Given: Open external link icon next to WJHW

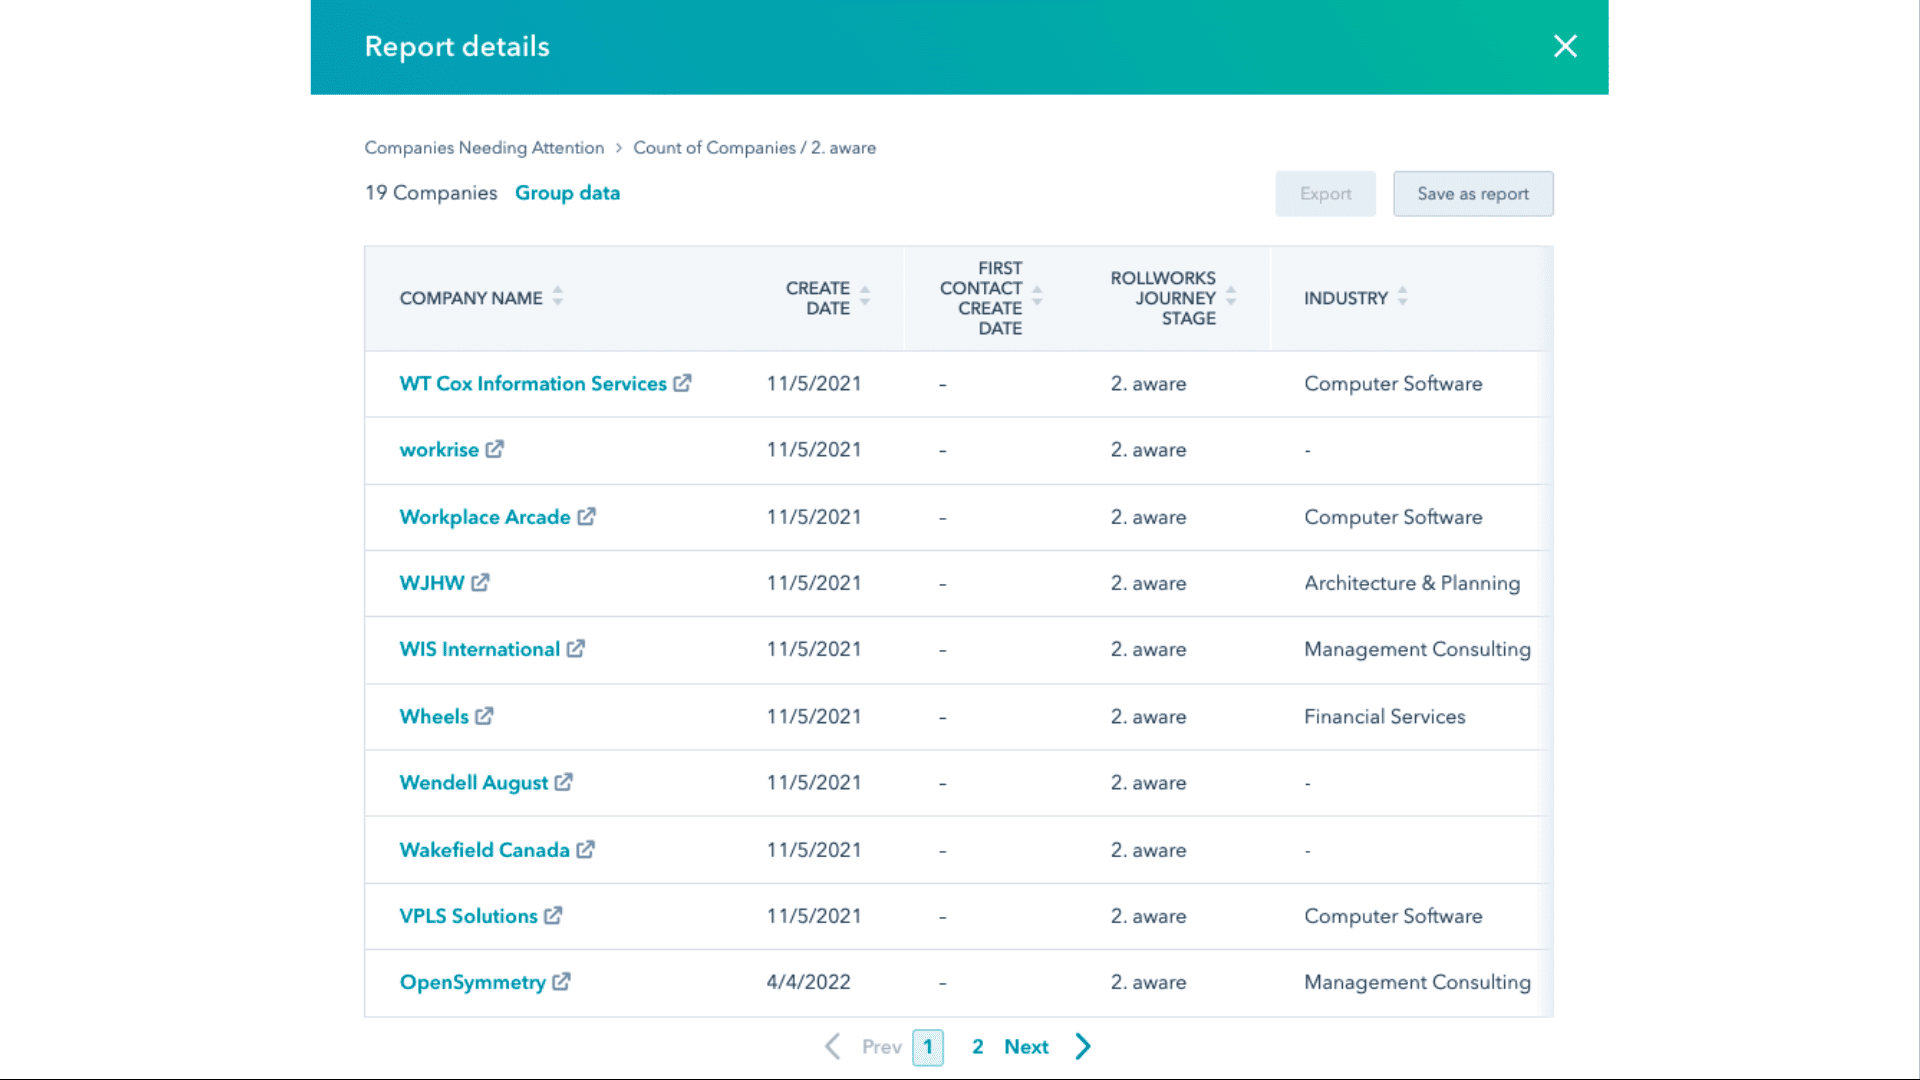Looking at the screenshot, I should [480, 582].
